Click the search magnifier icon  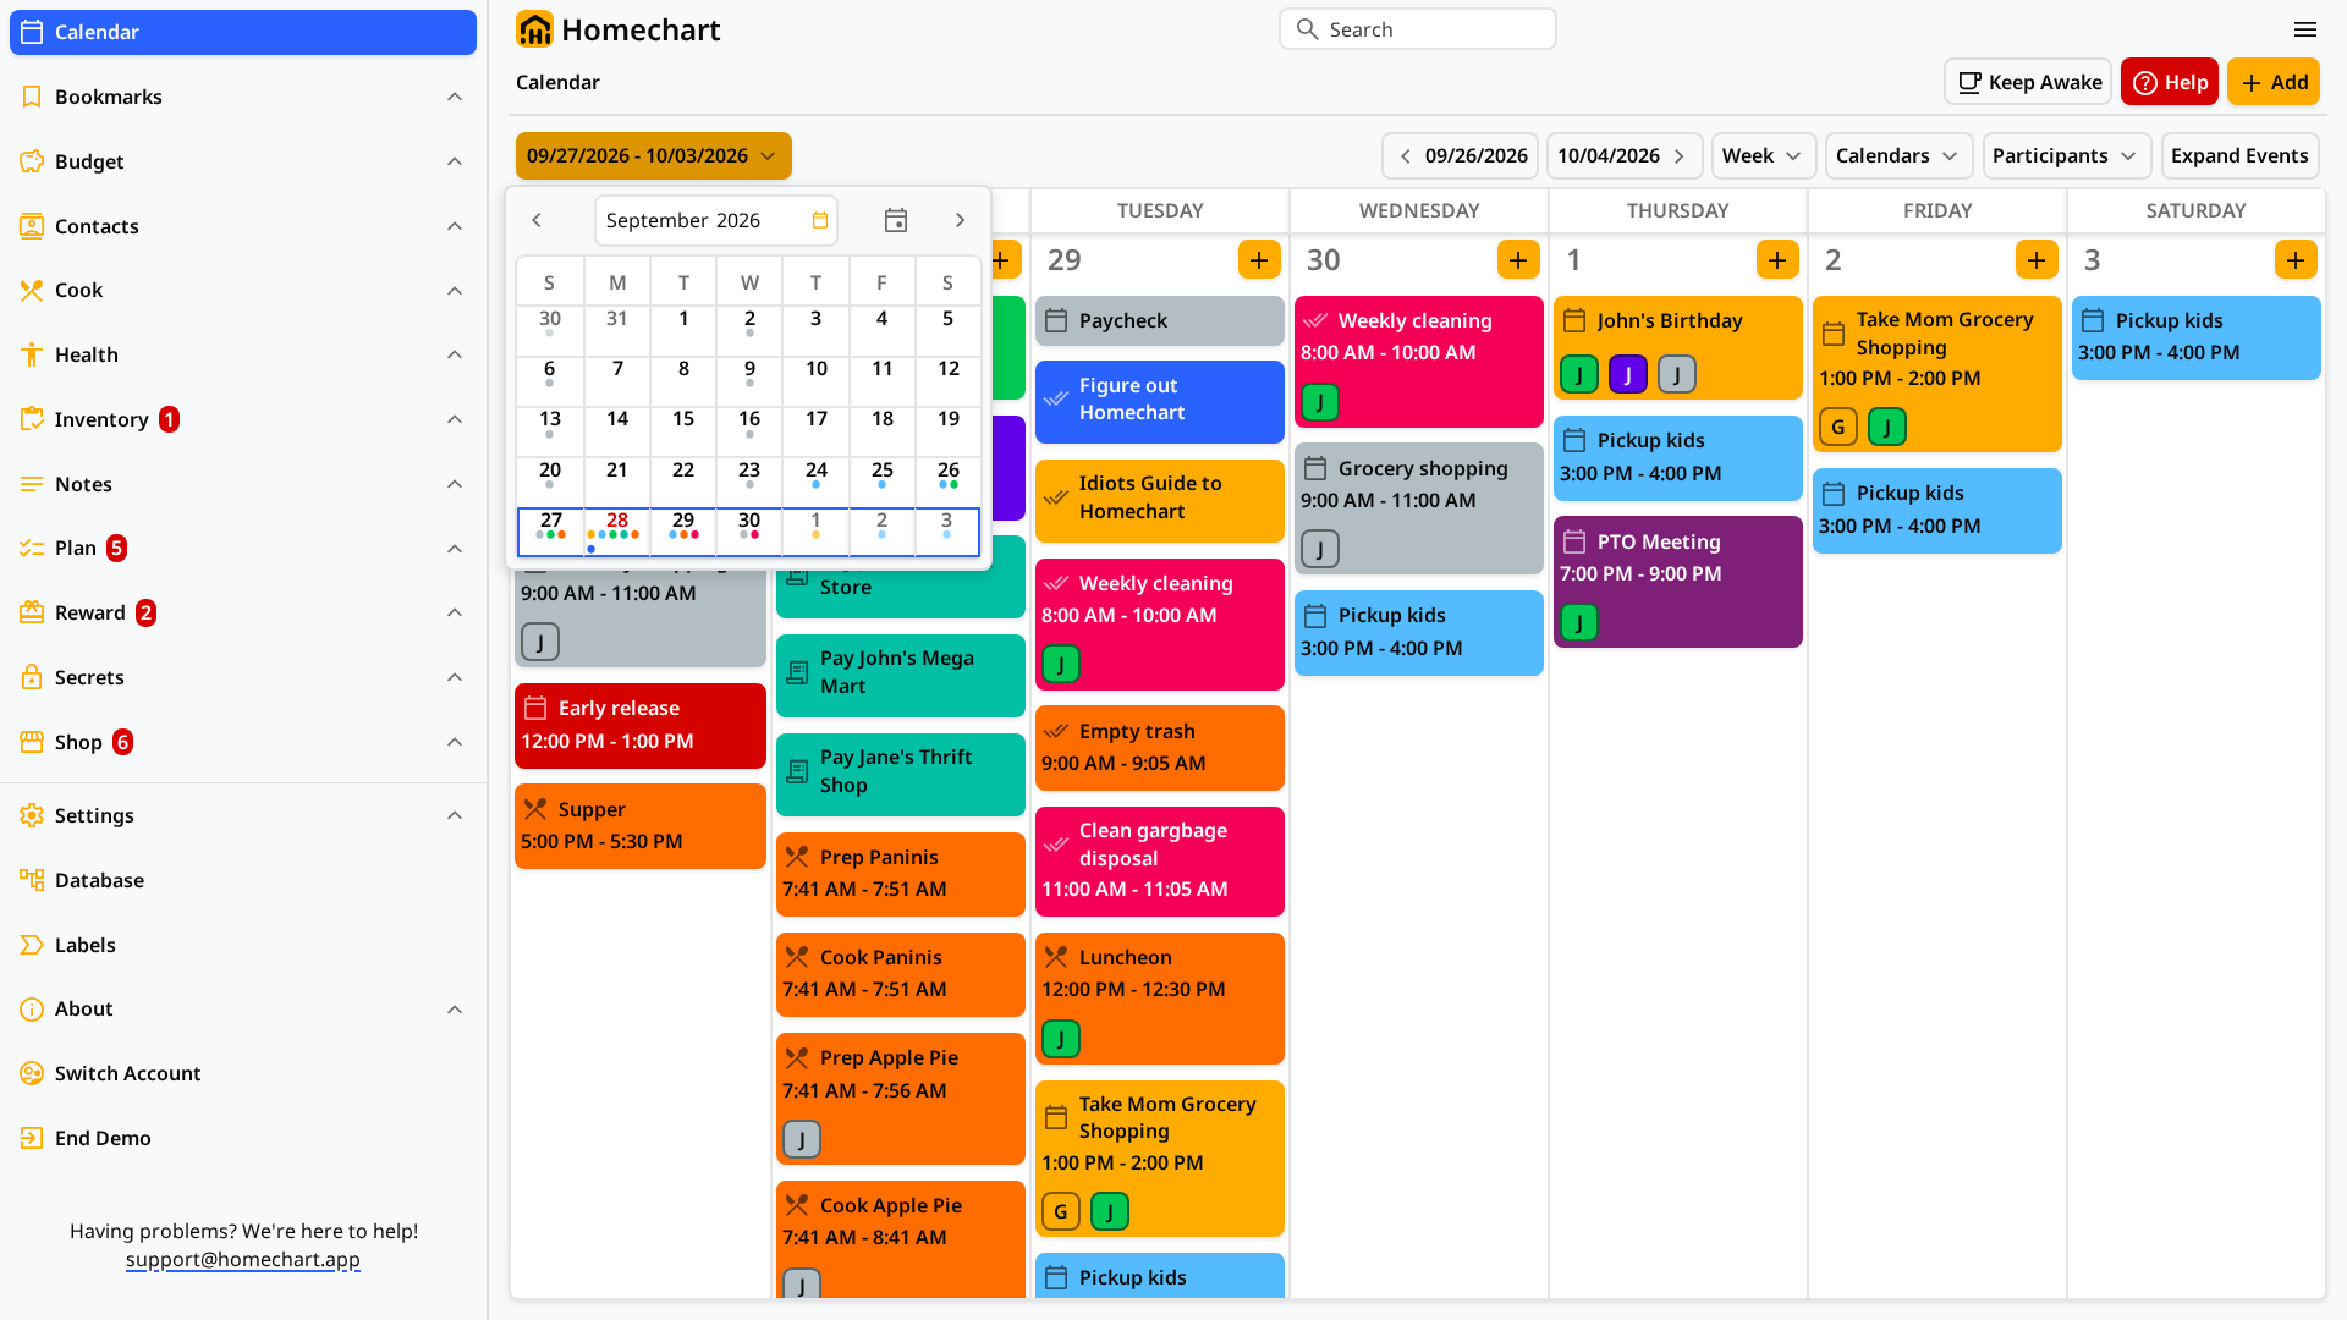[x=1306, y=29]
